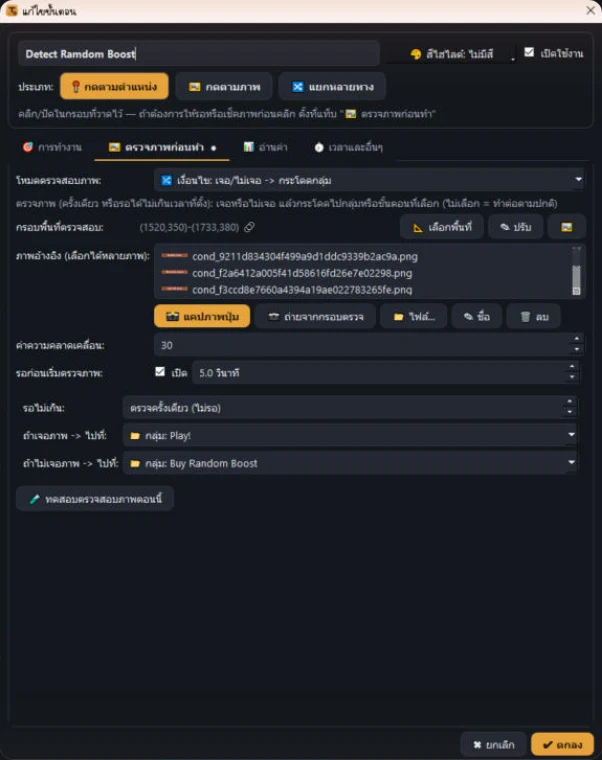Click the ลบ trash delete button
Image resolution: width=602 pixels, height=760 pixels.
(534, 317)
